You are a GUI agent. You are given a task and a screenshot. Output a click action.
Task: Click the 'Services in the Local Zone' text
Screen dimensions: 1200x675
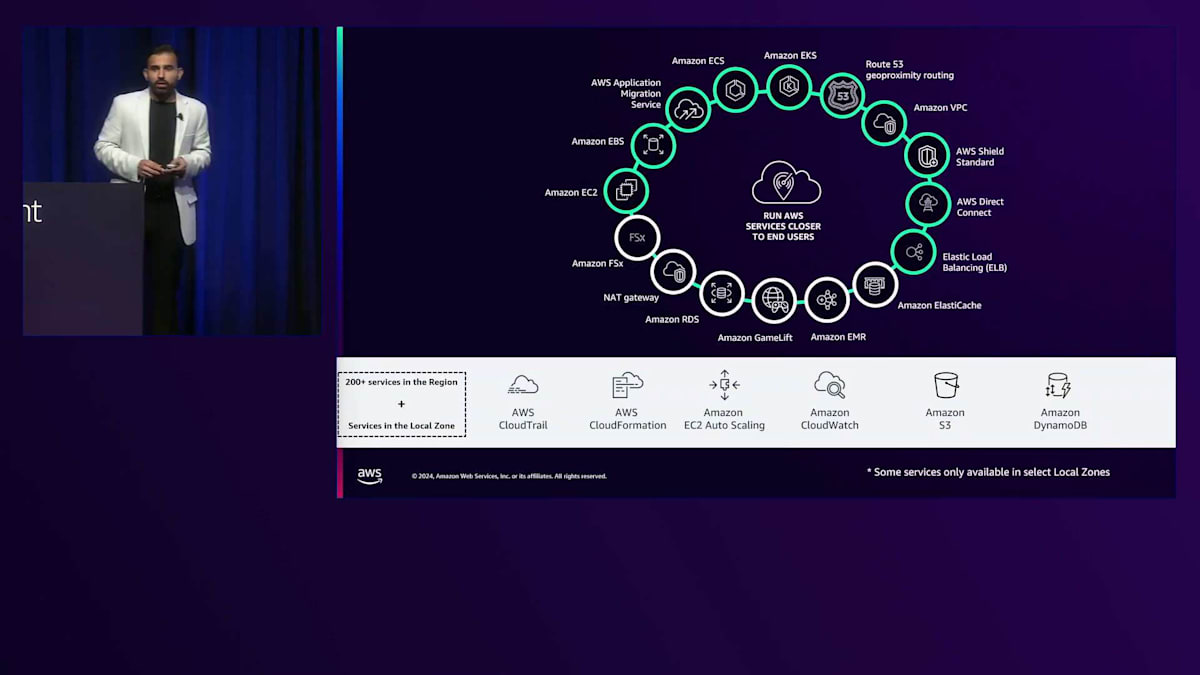401,426
